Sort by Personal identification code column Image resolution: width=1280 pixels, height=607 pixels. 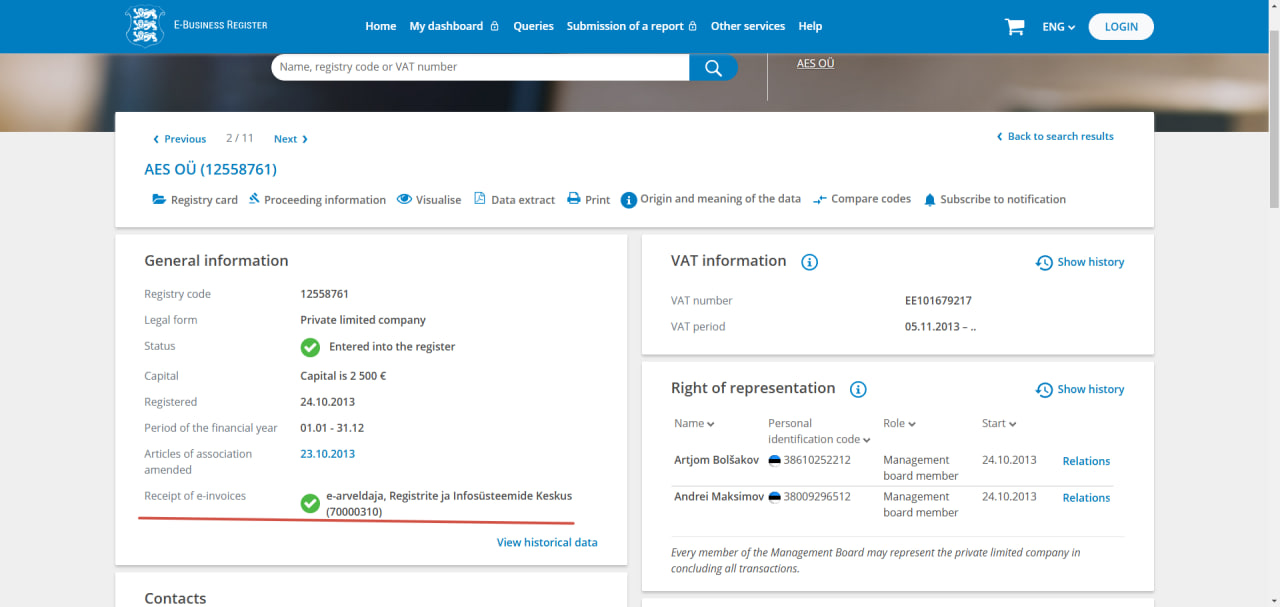(819, 431)
